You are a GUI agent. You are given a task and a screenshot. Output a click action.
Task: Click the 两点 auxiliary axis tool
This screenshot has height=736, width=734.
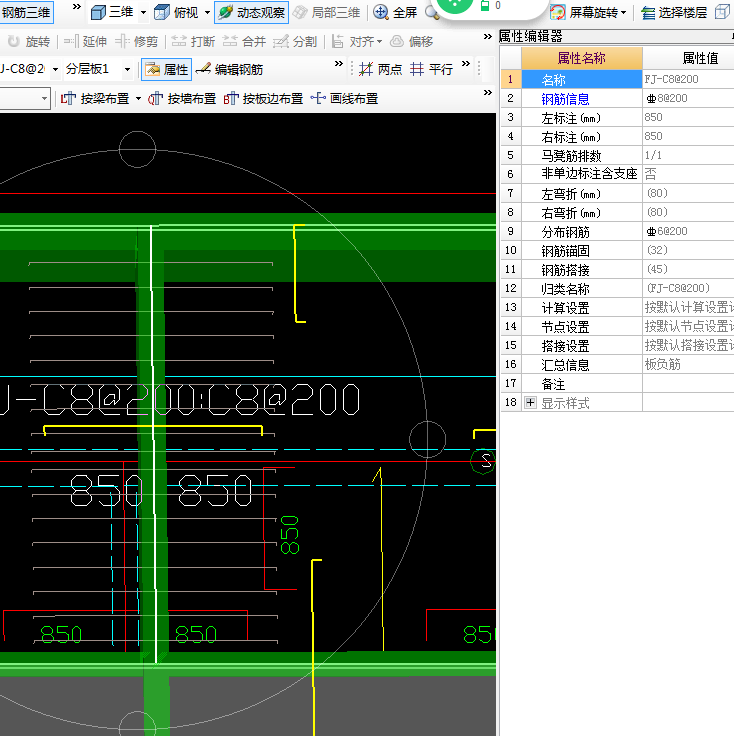click(380, 69)
